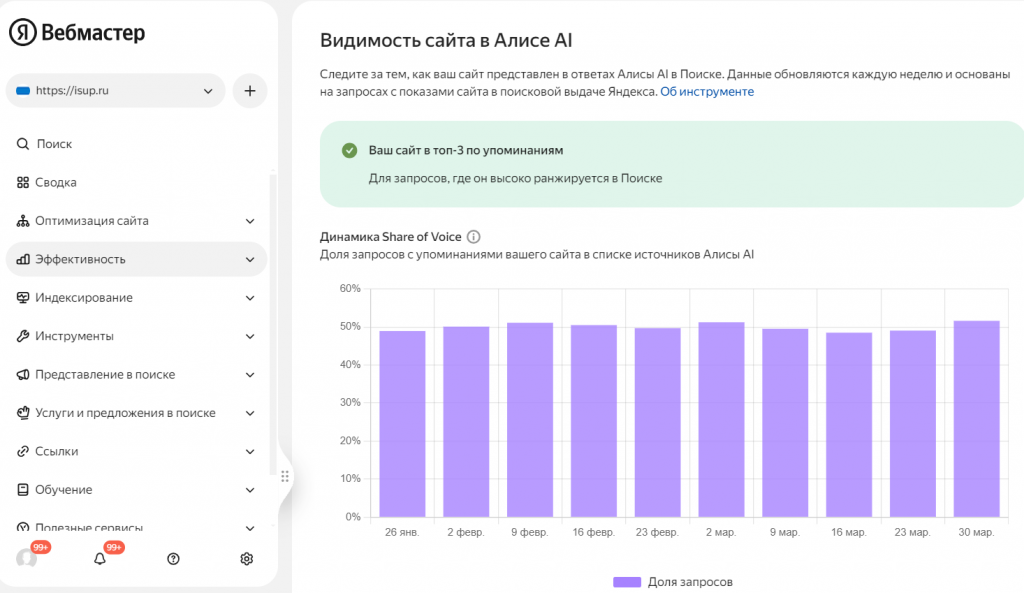Click the 26 янв. bar

click(x=402, y=424)
